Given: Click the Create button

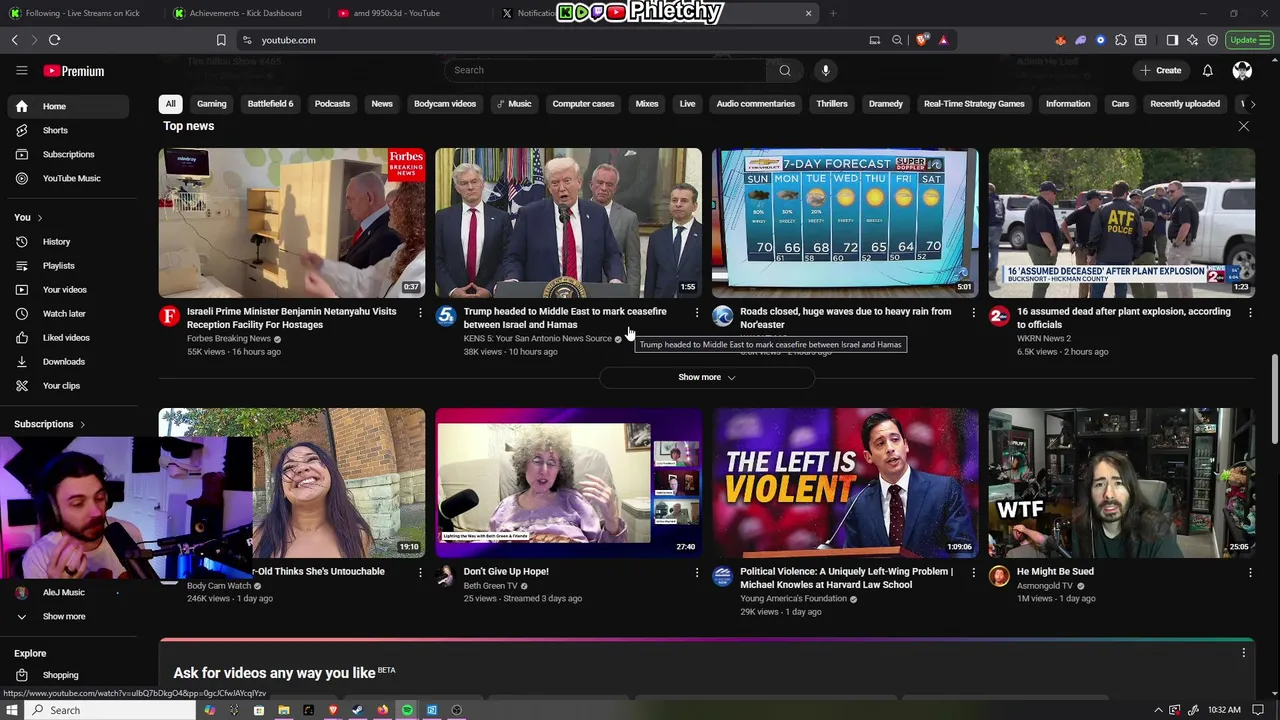Looking at the screenshot, I should point(1161,70).
